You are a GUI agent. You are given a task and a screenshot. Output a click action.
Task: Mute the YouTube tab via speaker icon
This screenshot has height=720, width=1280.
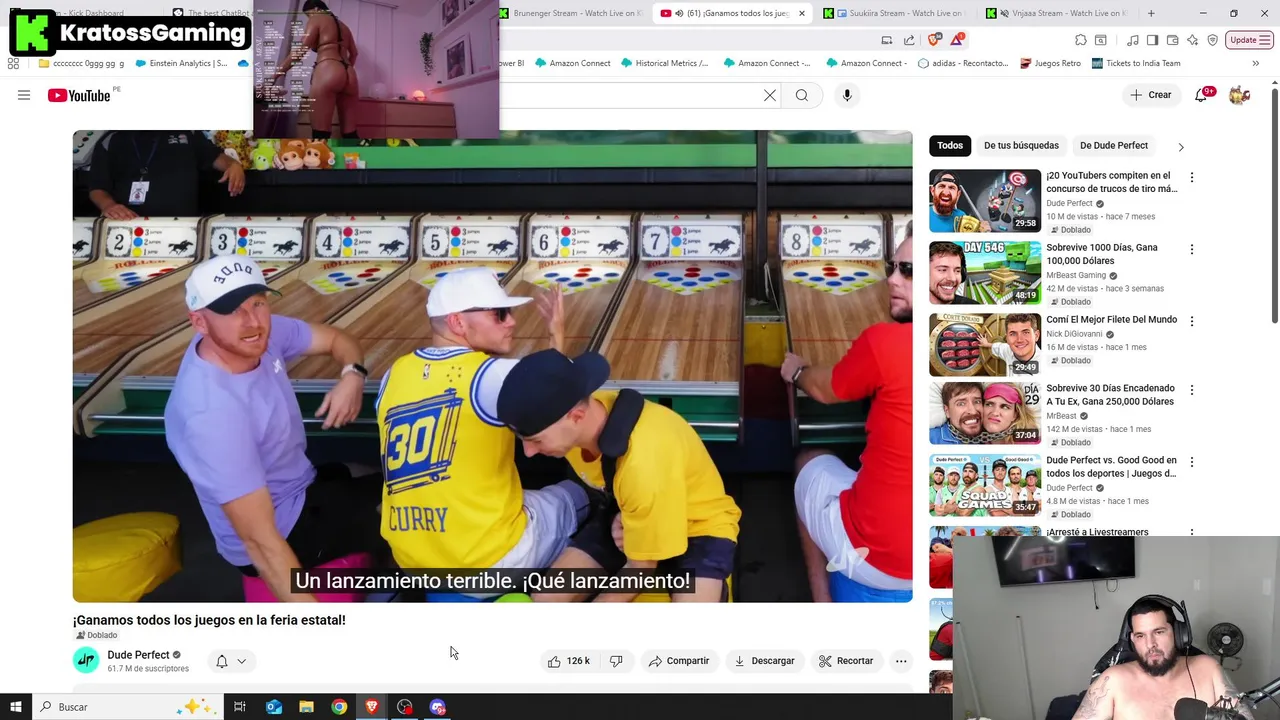pyautogui.click(x=679, y=13)
